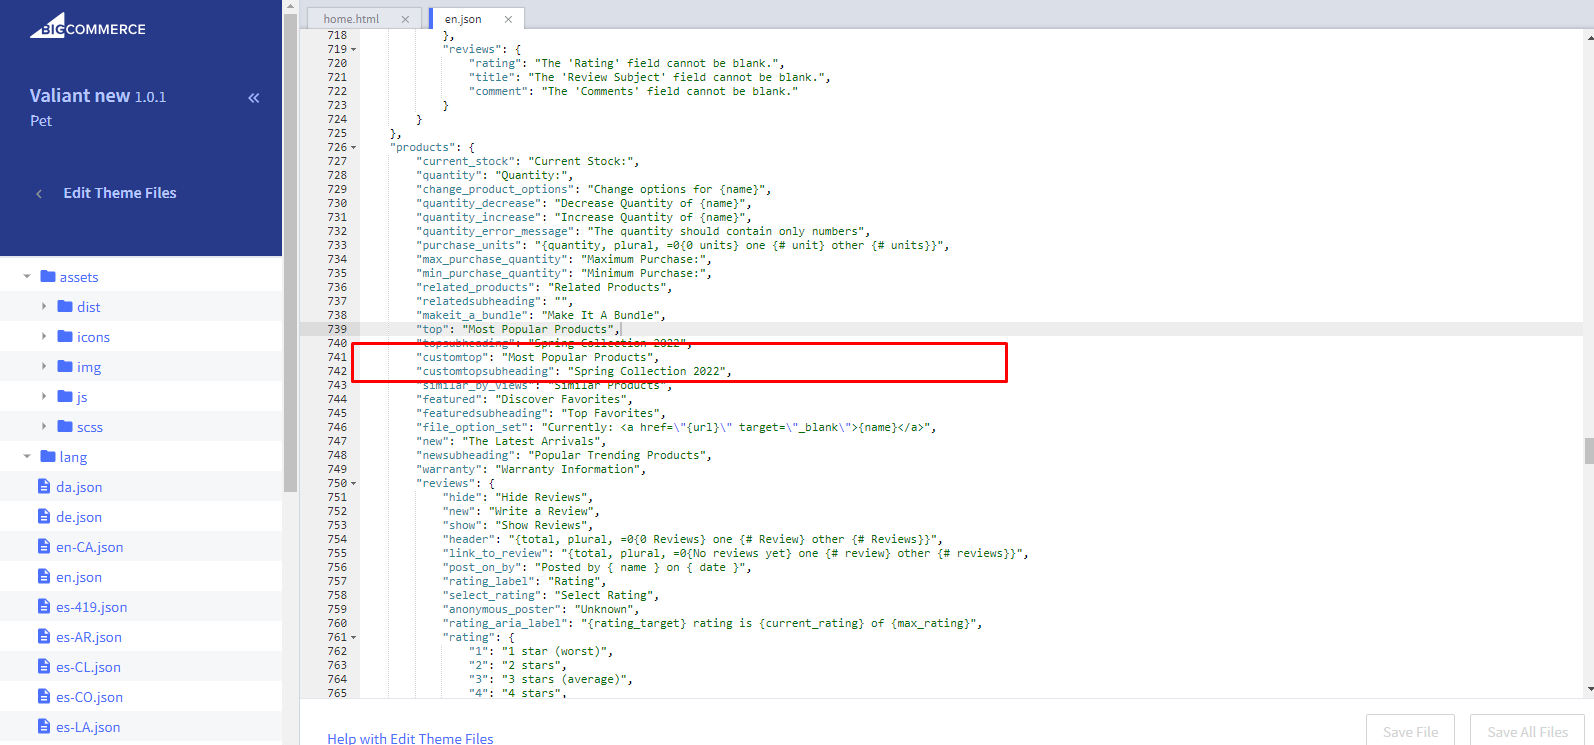Screen dimensions: 1594x745
Task: Fold reviews block at line 750
Action: [354, 484]
